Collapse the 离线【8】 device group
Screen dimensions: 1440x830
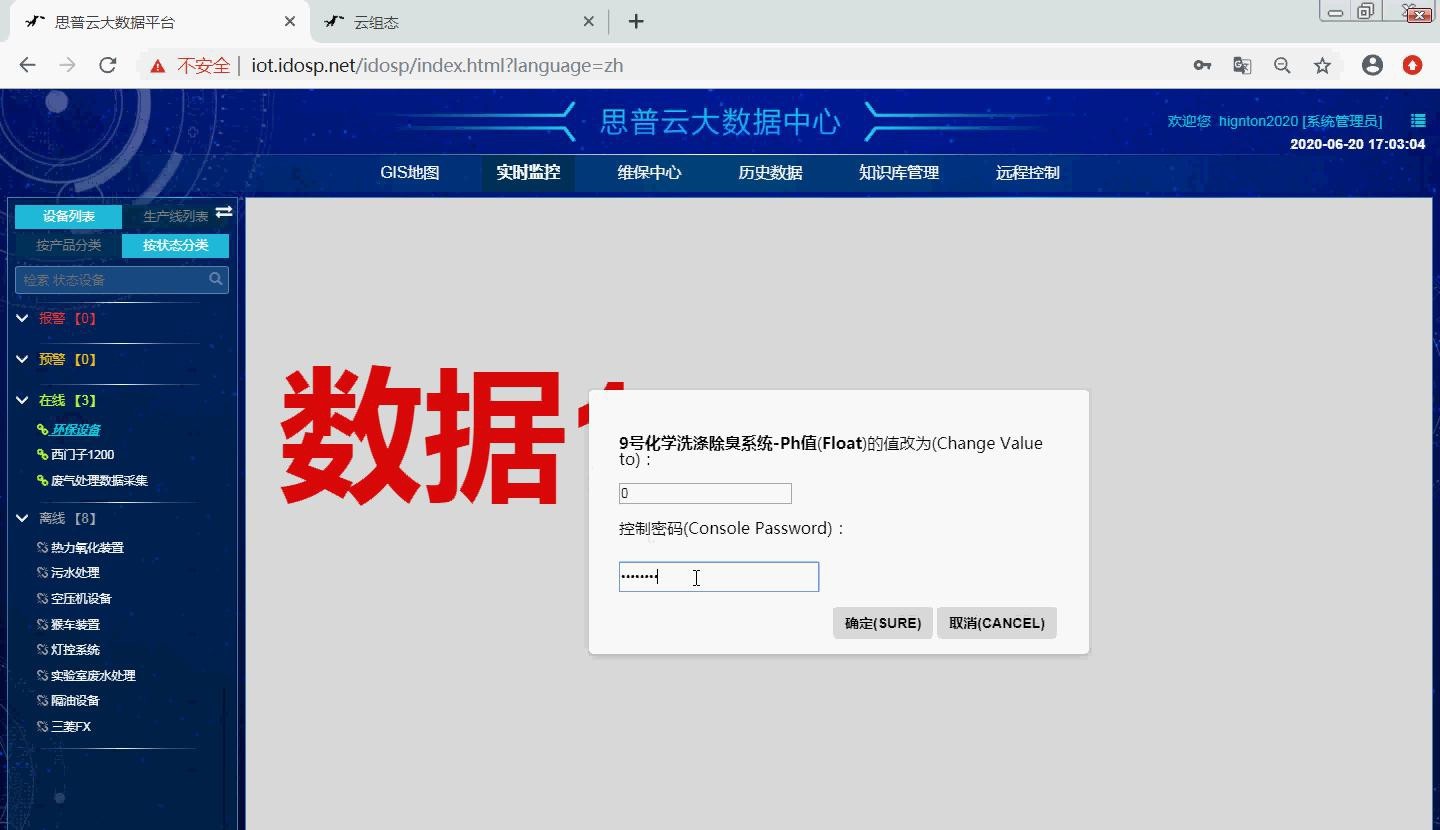tap(22, 518)
